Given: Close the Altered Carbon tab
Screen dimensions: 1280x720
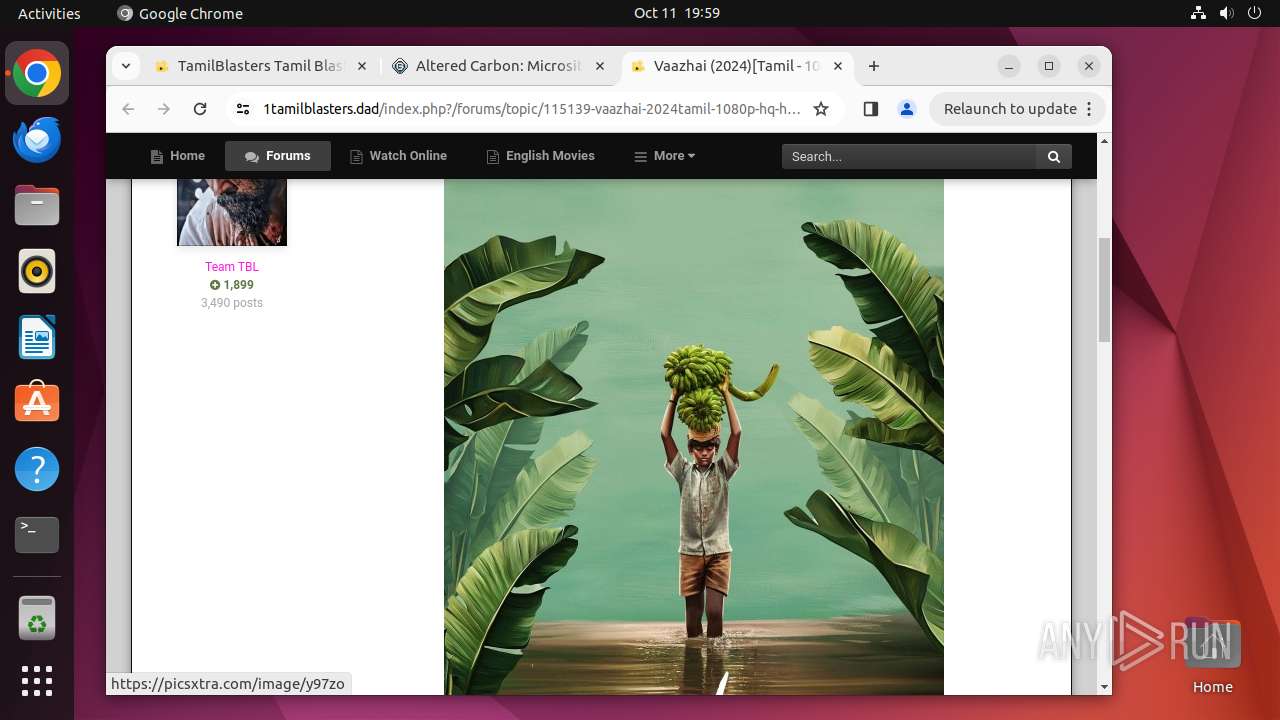Looking at the screenshot, I should point(600,66).
